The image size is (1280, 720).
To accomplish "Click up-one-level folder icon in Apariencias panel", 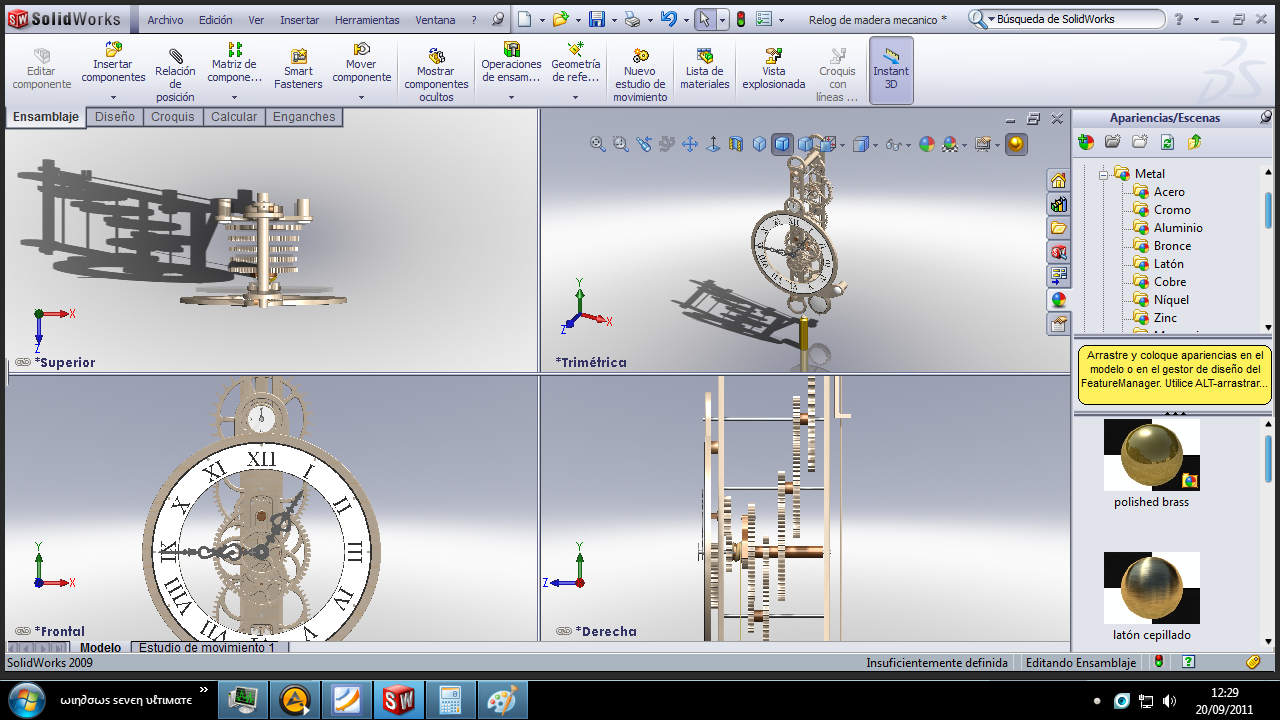I will tap(1194, 143).
